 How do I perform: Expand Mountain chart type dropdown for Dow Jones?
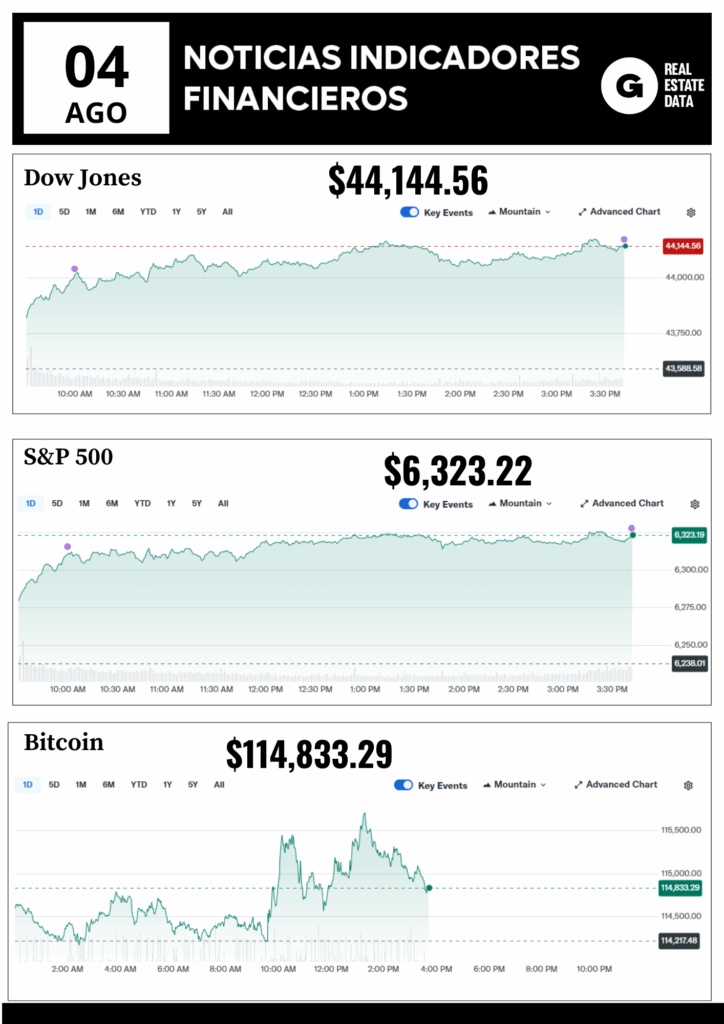tap(520, 212)
